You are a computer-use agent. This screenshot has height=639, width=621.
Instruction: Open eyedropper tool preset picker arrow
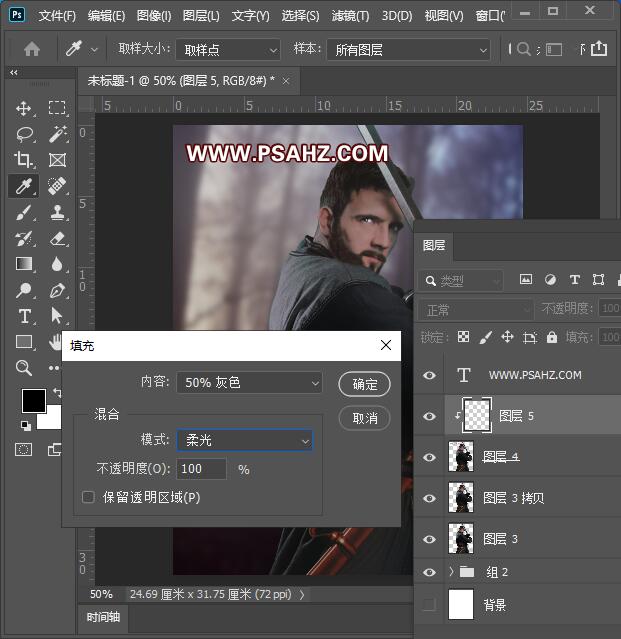pos(94,50)
